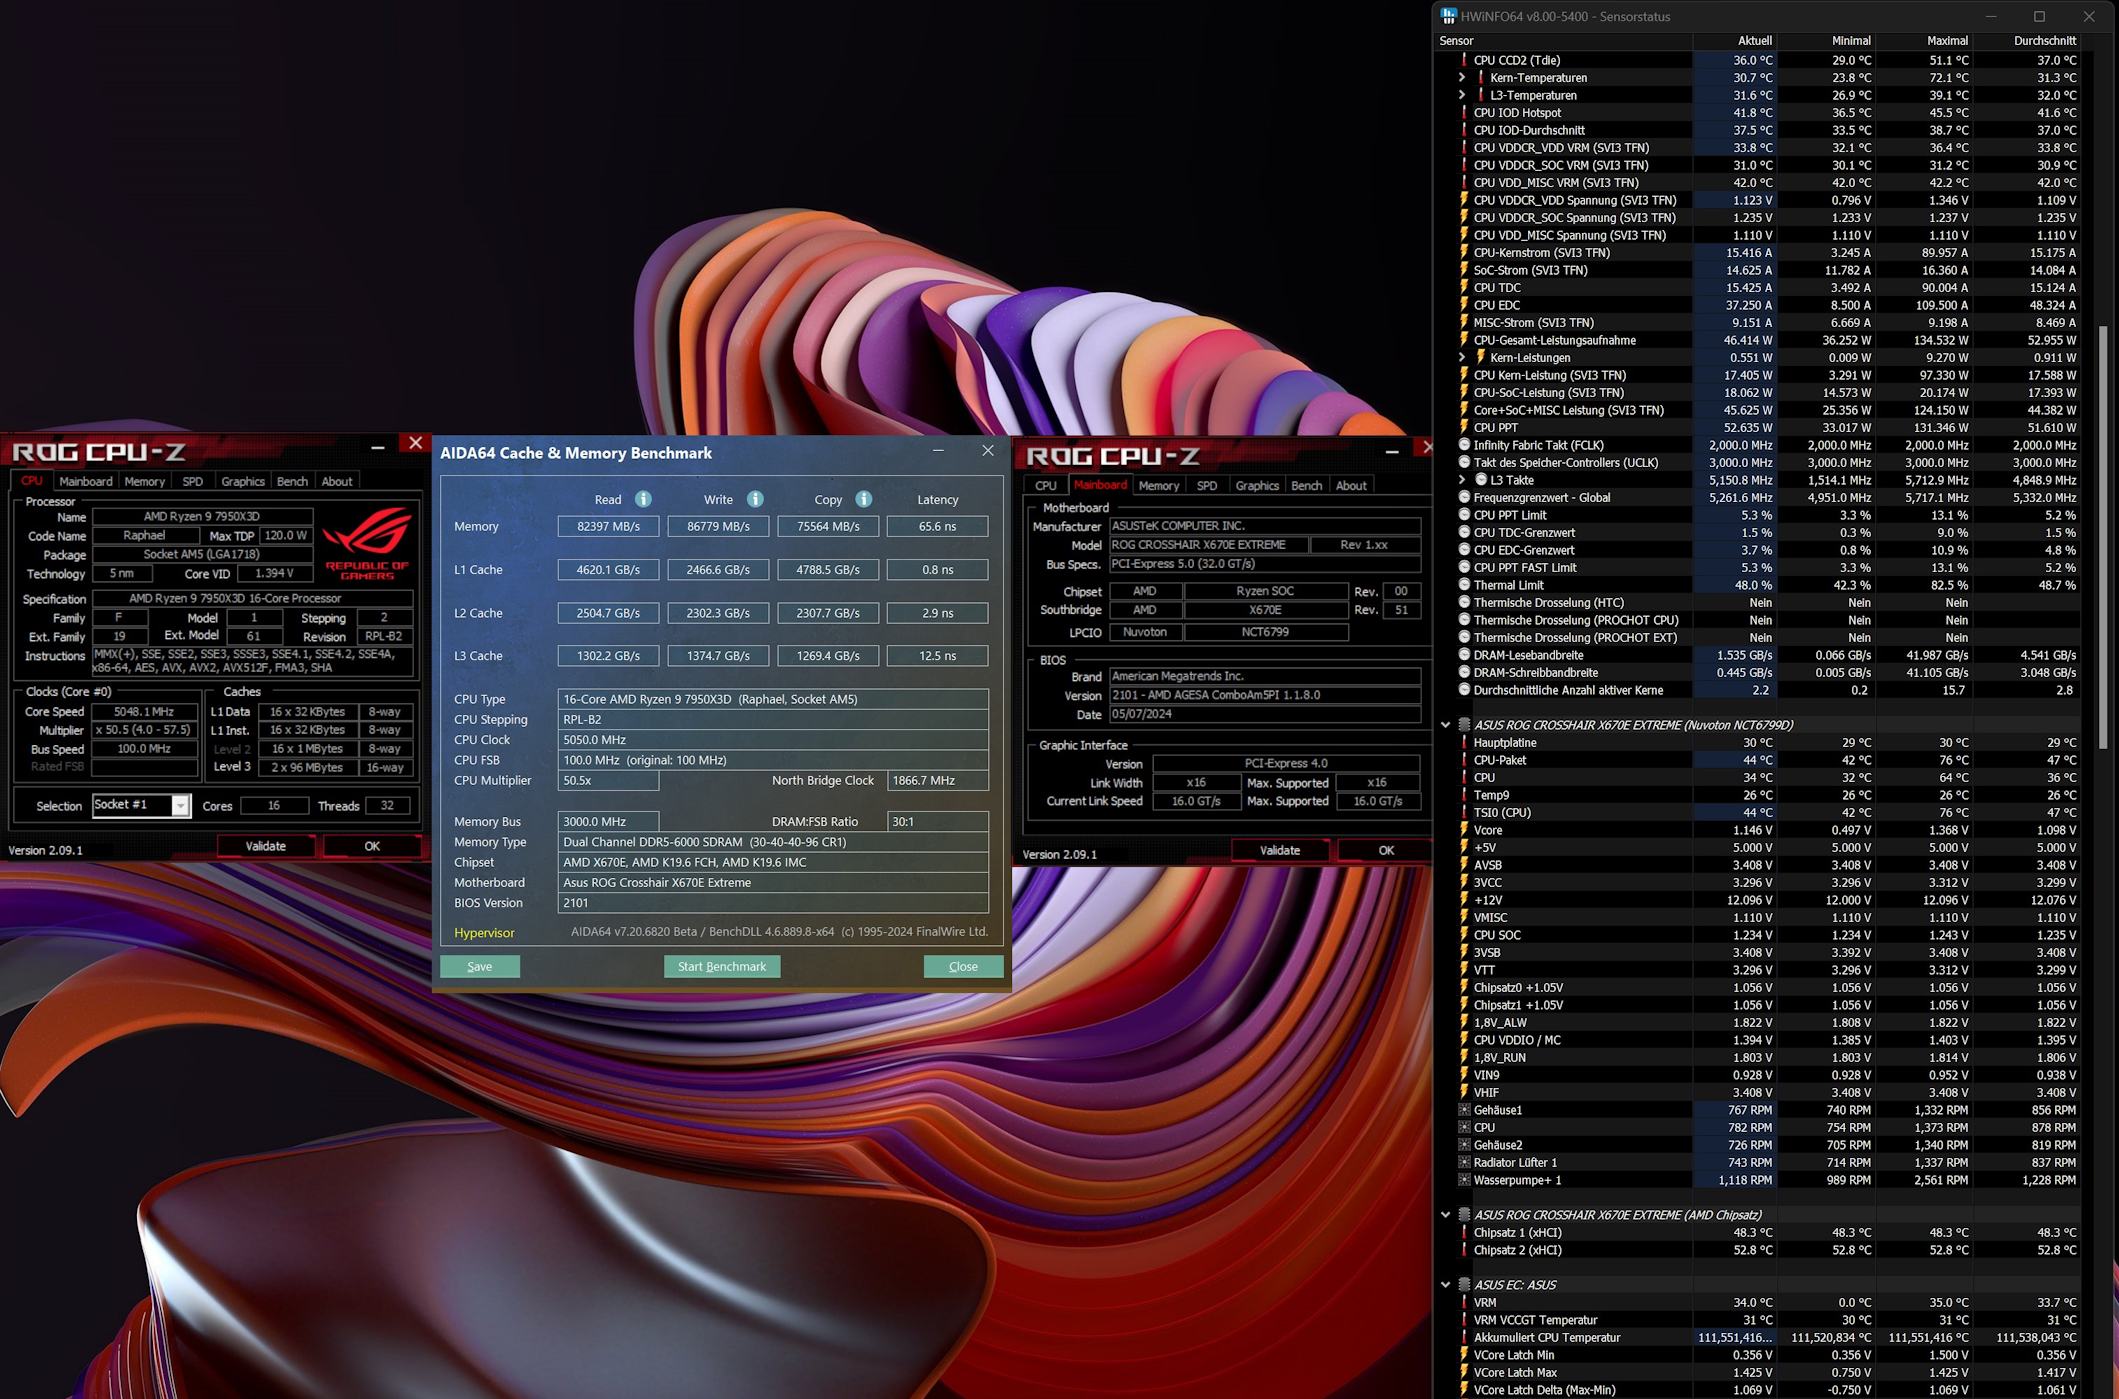Click Validate in left CPU-Z window

coord(266,847)
